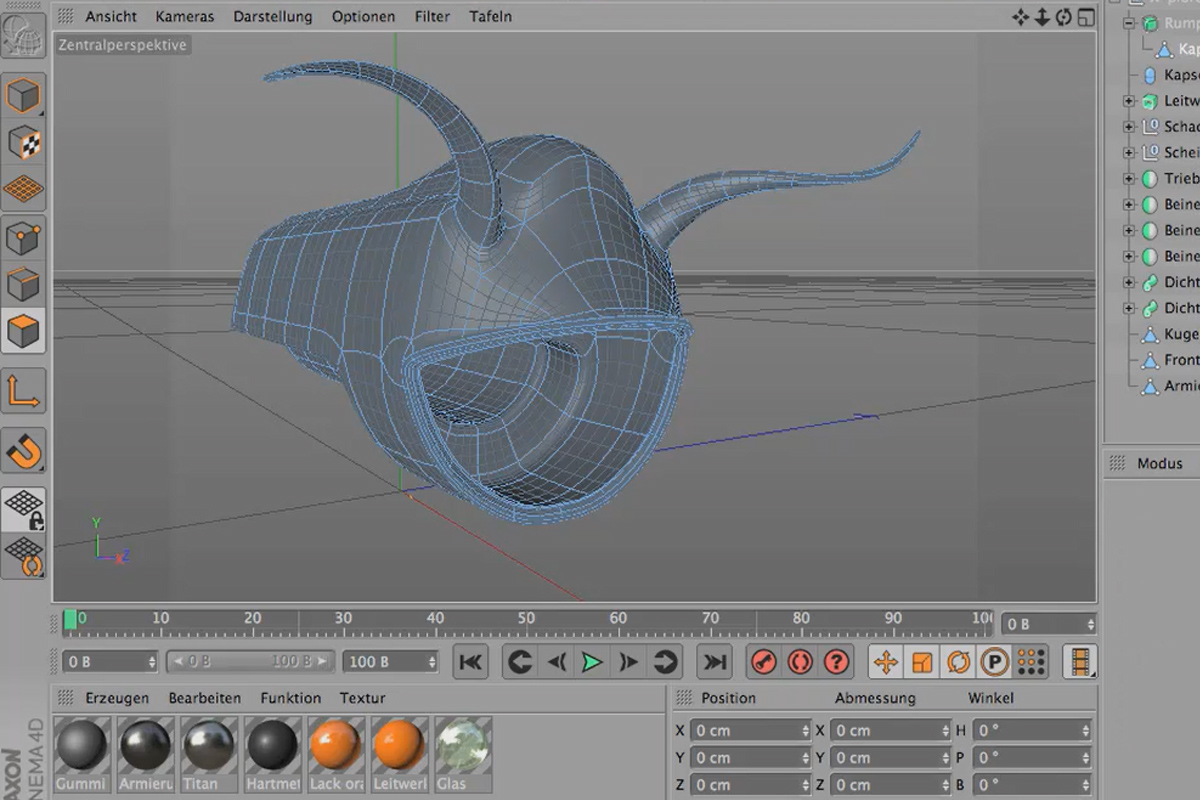Screen dimensions: 1200x800
Task: Open the Erzeugen material menu
Action: click(117, 698)
